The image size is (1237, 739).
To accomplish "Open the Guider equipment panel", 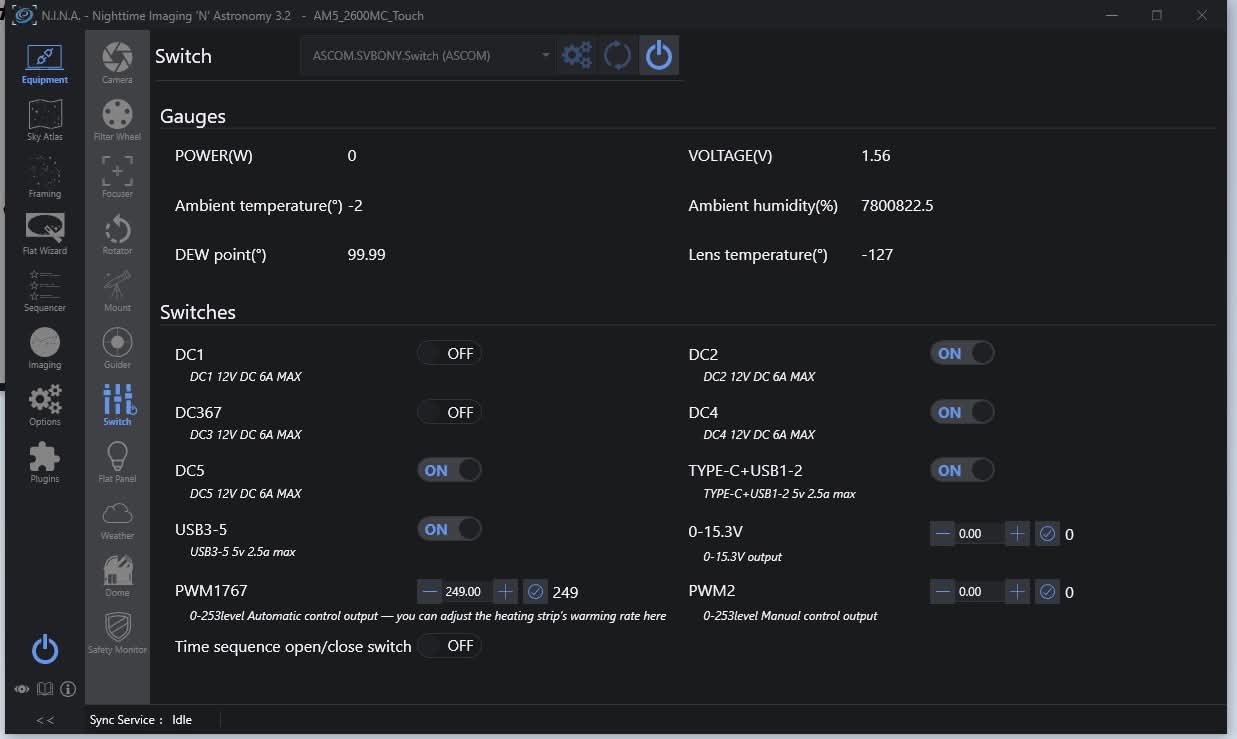I will (x=117, y=348).
